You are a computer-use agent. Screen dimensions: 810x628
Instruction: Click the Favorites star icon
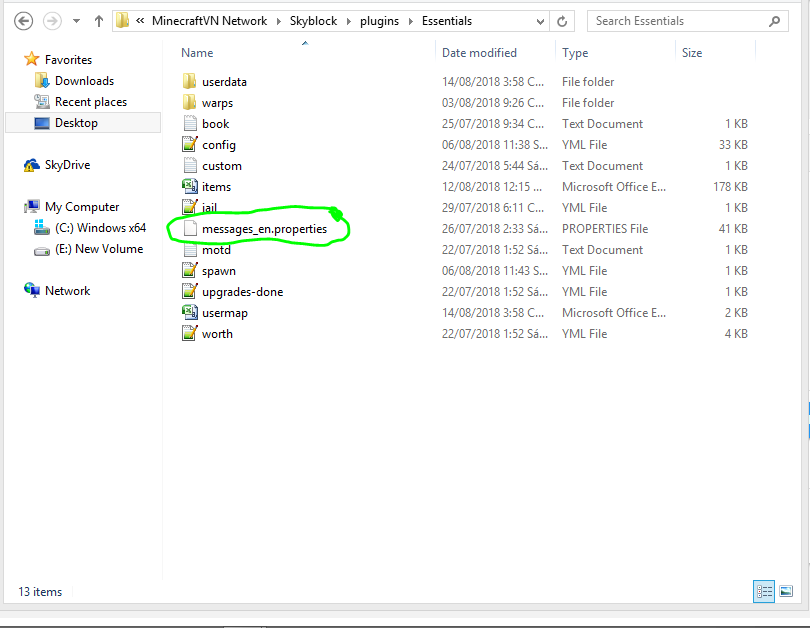pyautogui.click(x=32, y=59)
